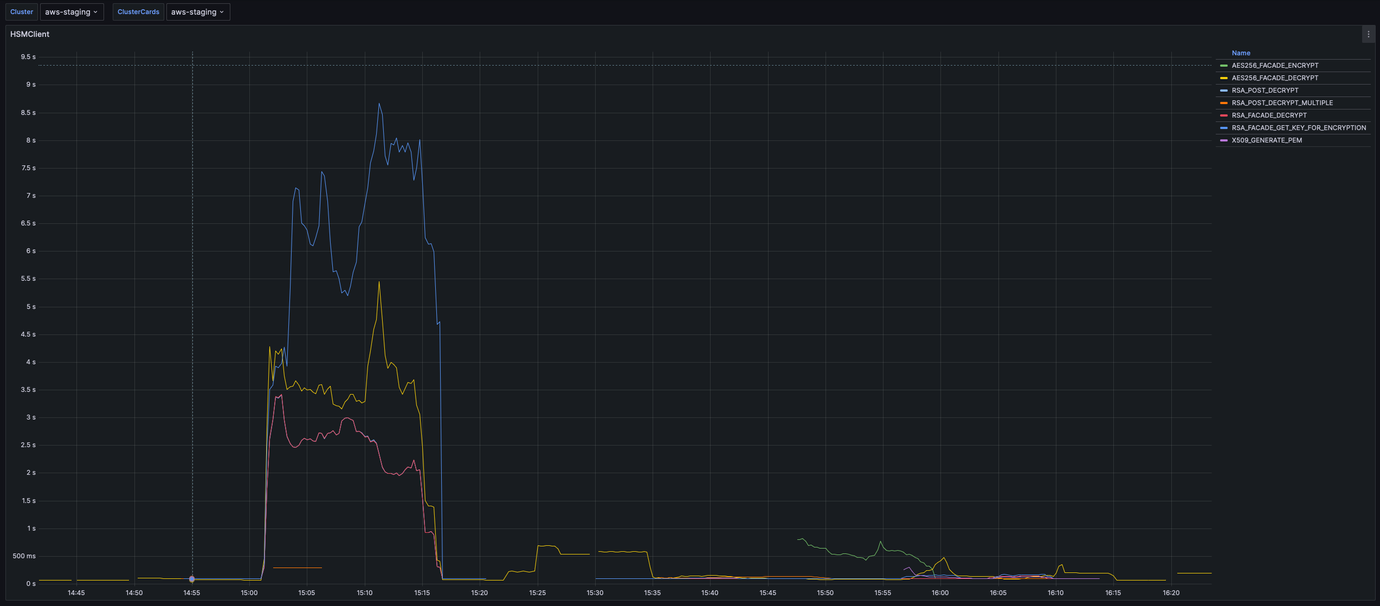
Task: Click the light-blue RSA_POST_DECRYPT series color marker
Action: 1224,90
